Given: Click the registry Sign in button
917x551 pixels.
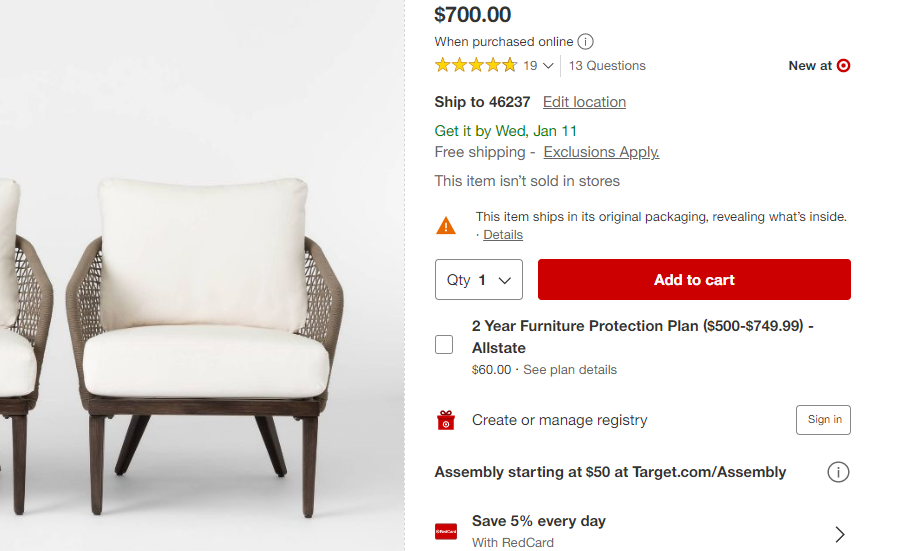Looking at the screenshot, I should [823, 420].
